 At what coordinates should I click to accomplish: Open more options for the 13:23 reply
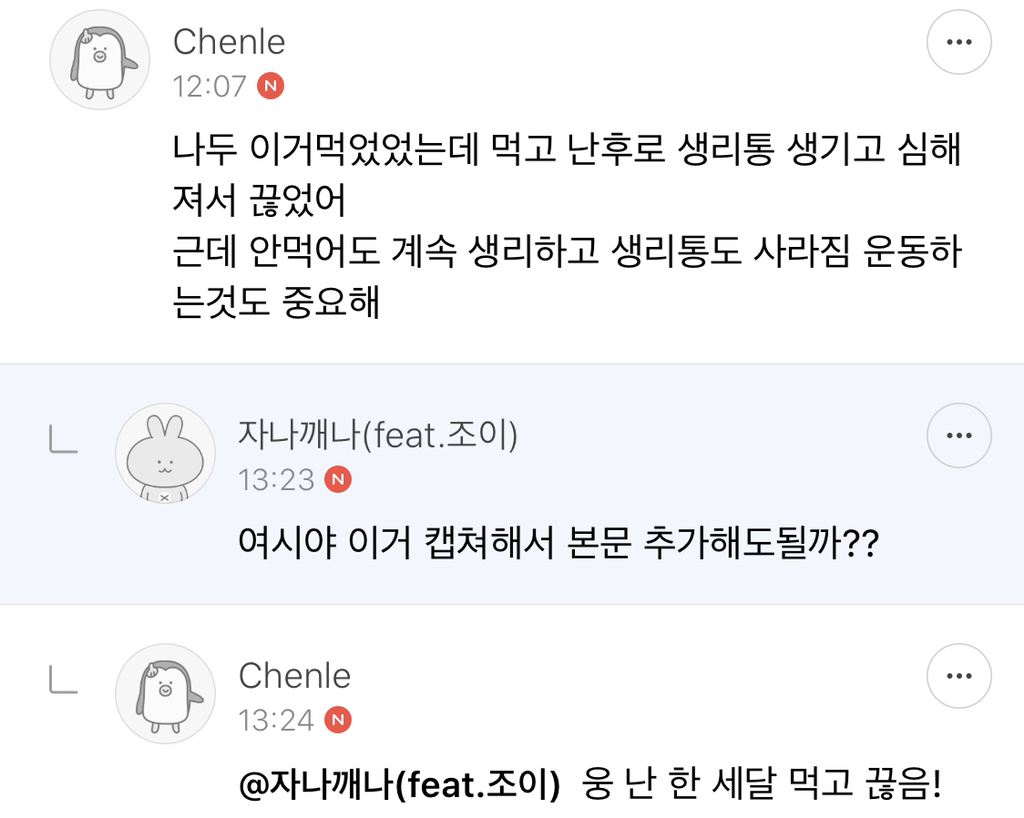pos(959,435)
